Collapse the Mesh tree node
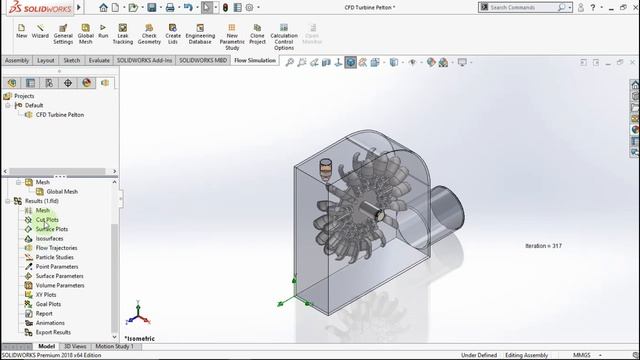Image resolution: width=640 pixels, height=360 pixels. [x=18, y=182]
